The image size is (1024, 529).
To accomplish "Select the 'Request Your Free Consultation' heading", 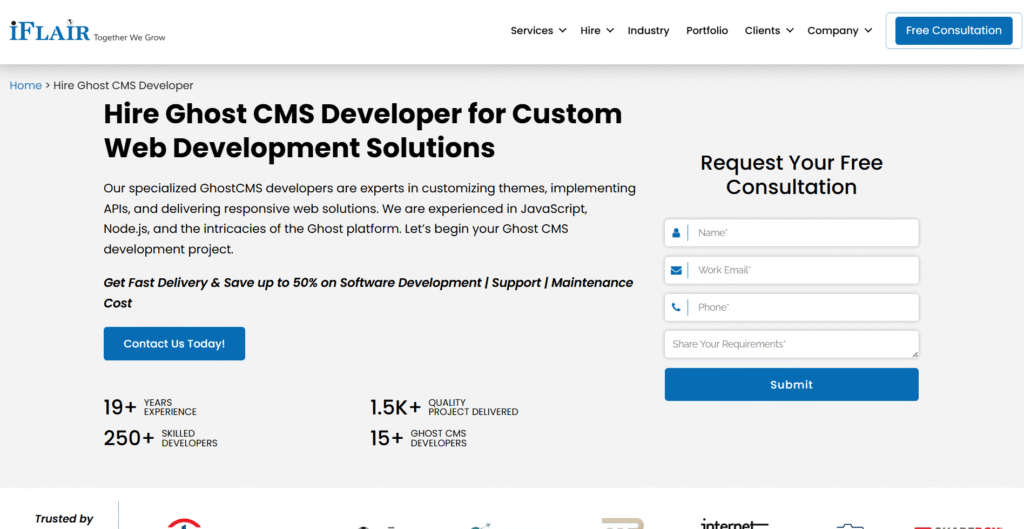I will click(792, 174).
